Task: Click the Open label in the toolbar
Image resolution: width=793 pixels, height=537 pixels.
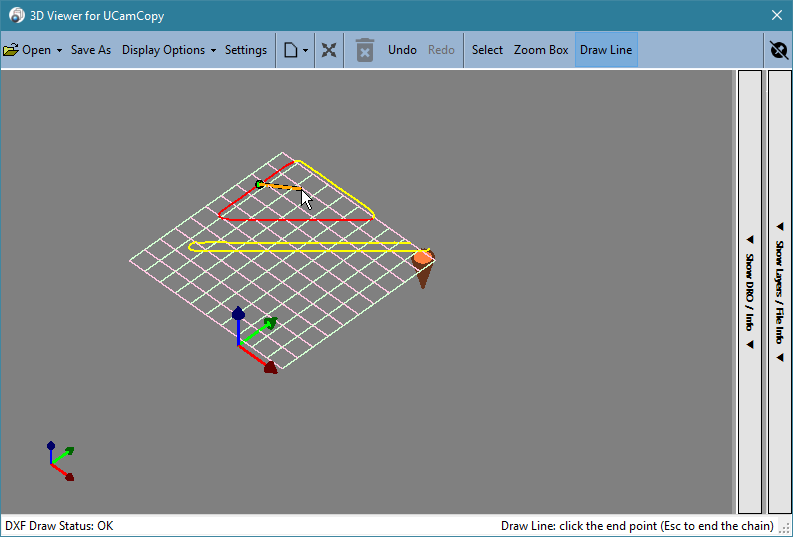Action: [x=36, y=50]
